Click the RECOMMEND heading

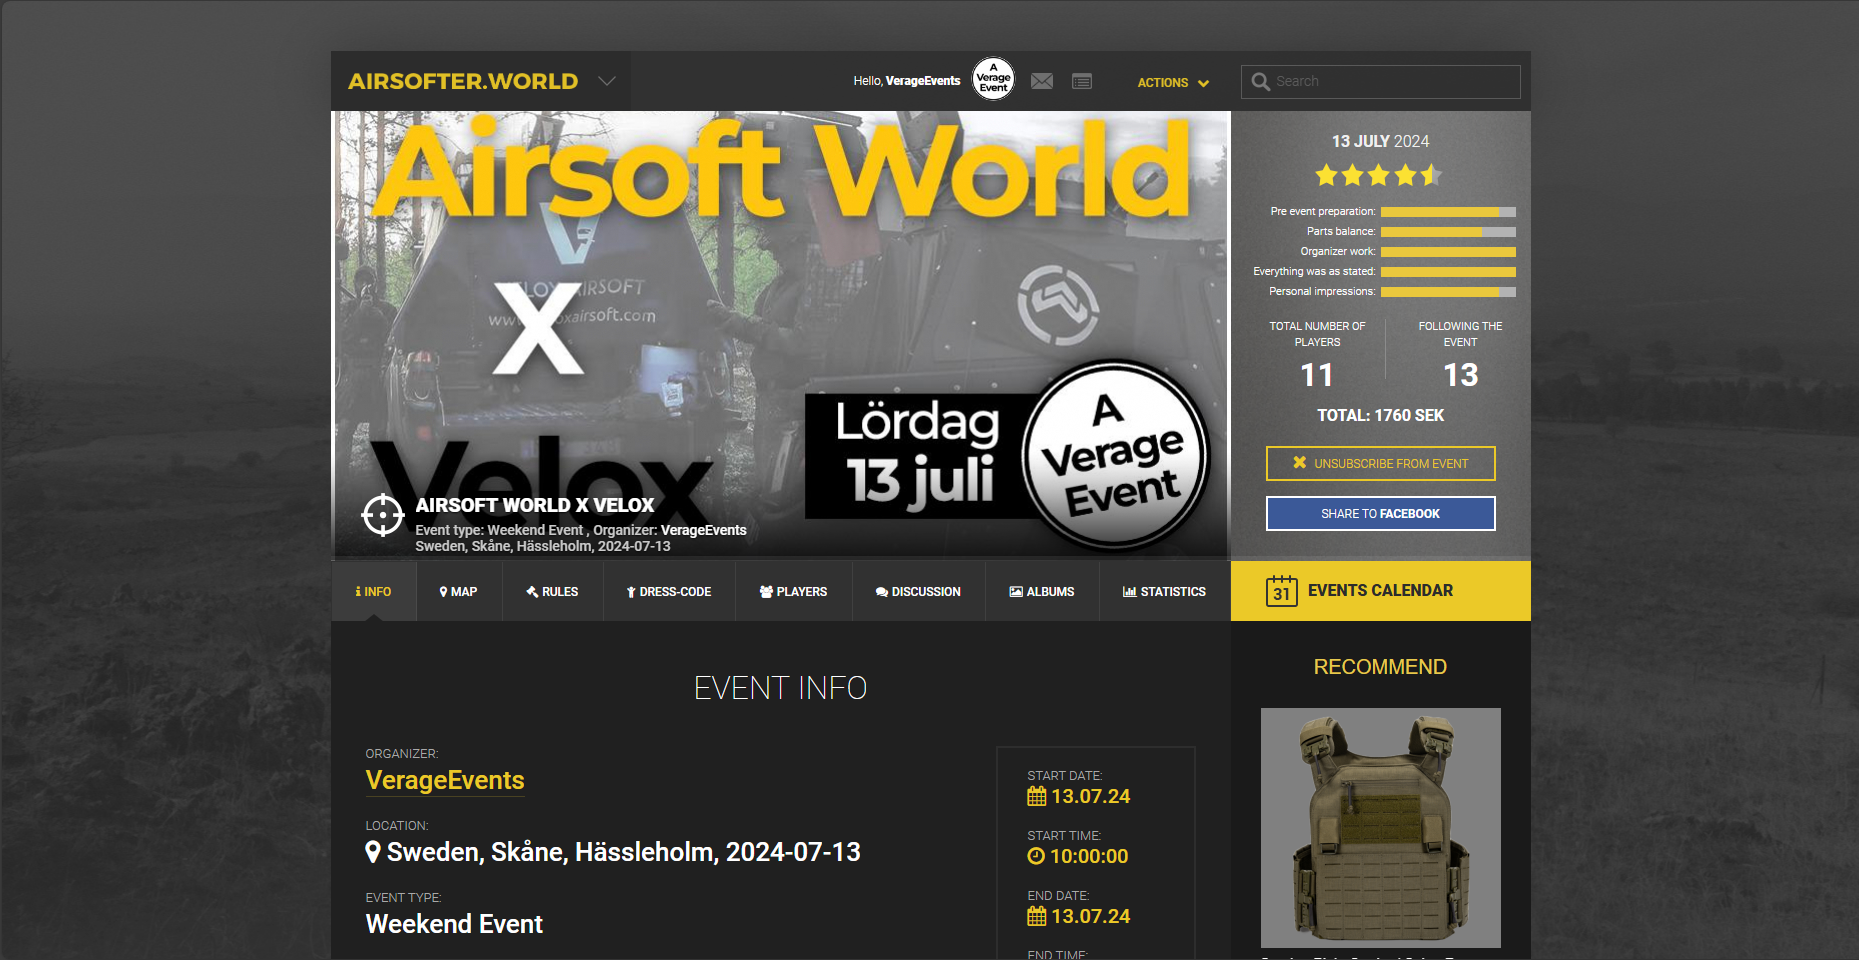click(1380, 667)
